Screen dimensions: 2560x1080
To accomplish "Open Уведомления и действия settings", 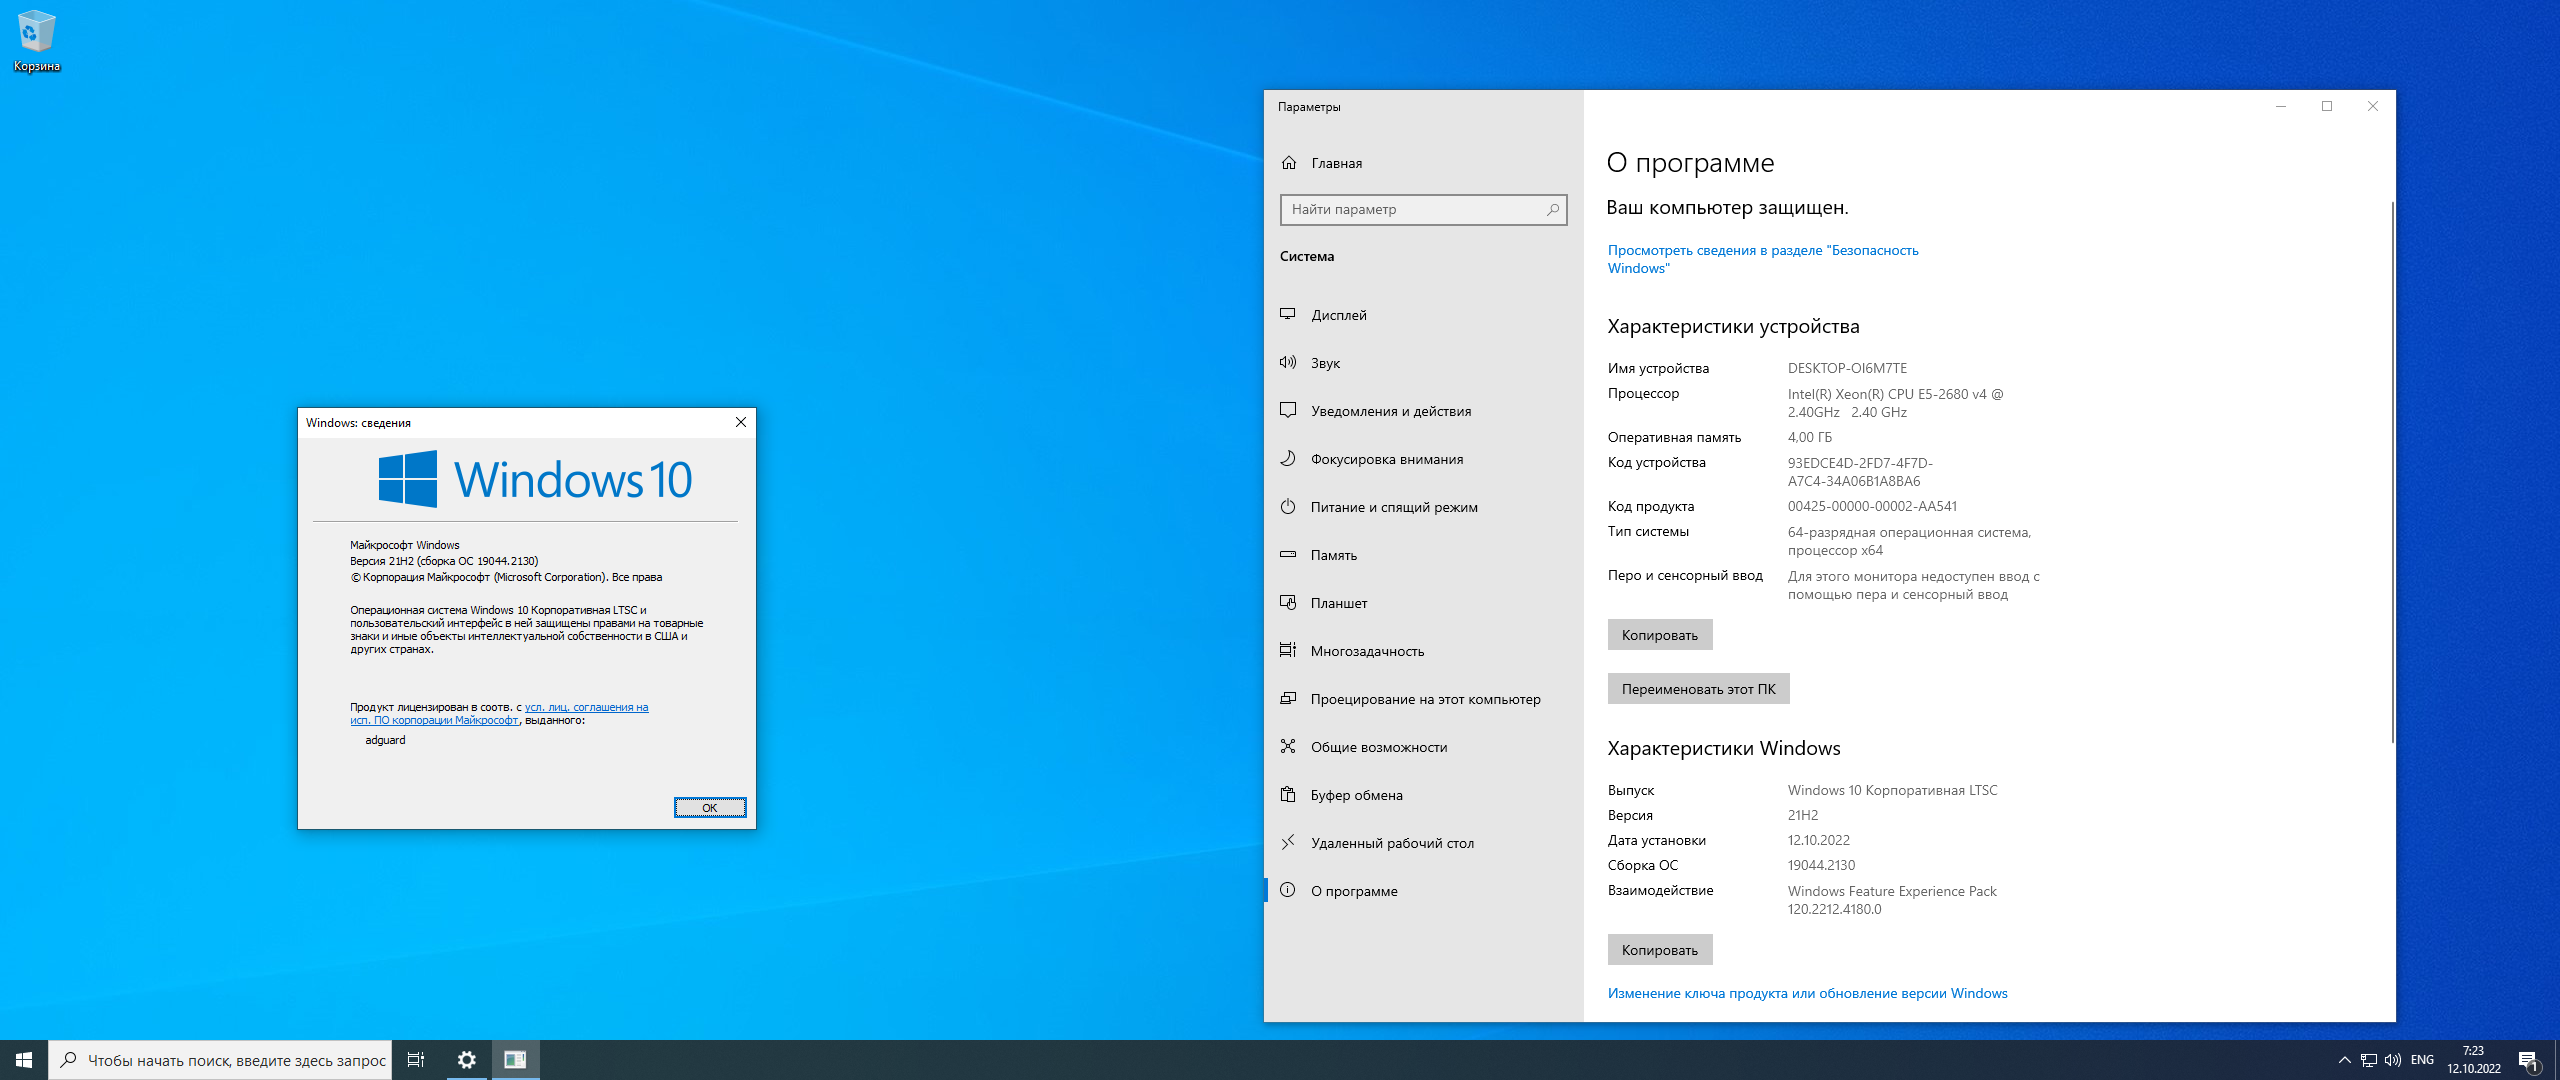I will tap(1390, 411).
